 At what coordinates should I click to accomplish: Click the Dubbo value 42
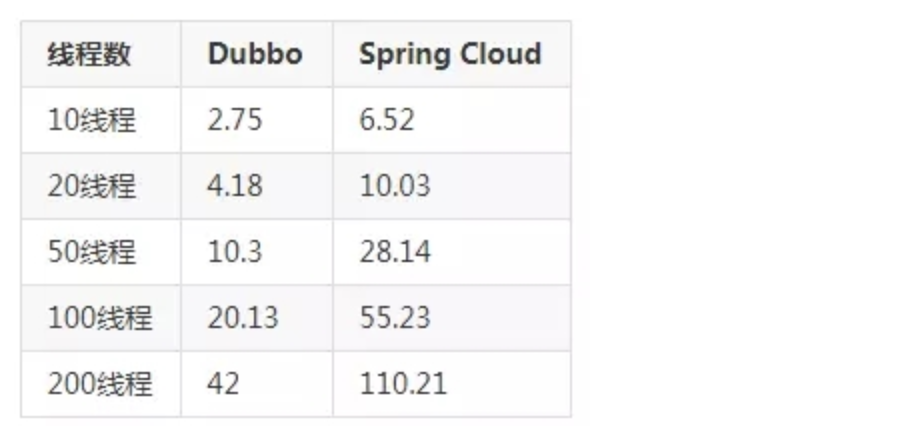pos(223,383)
